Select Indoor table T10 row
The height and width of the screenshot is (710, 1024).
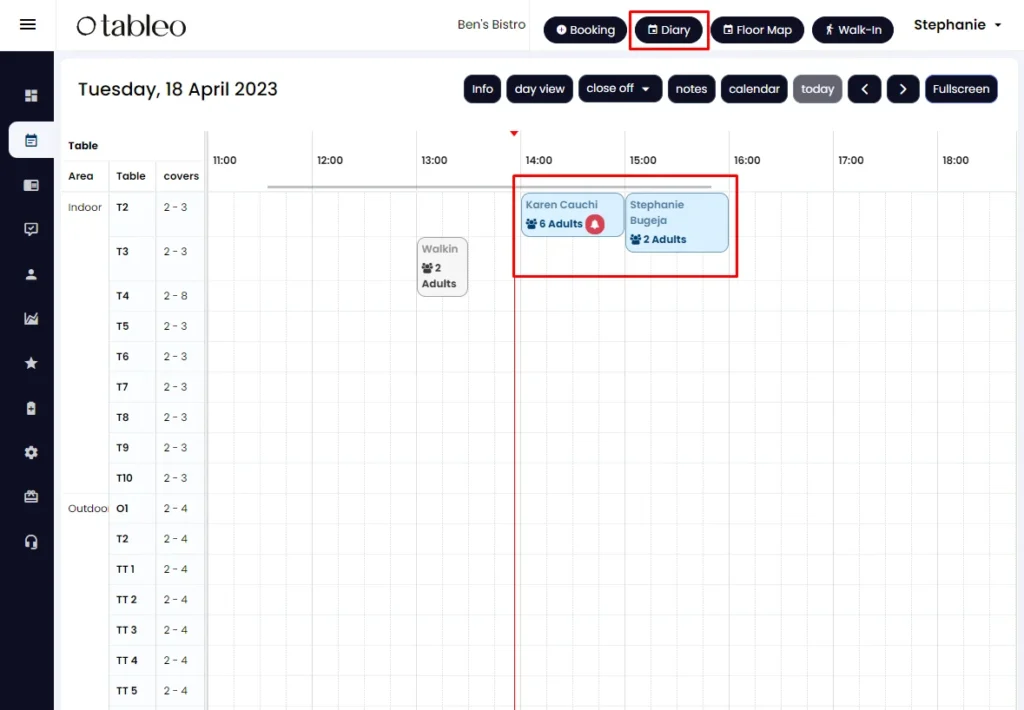pyautogui.click(x=124, y=478)
